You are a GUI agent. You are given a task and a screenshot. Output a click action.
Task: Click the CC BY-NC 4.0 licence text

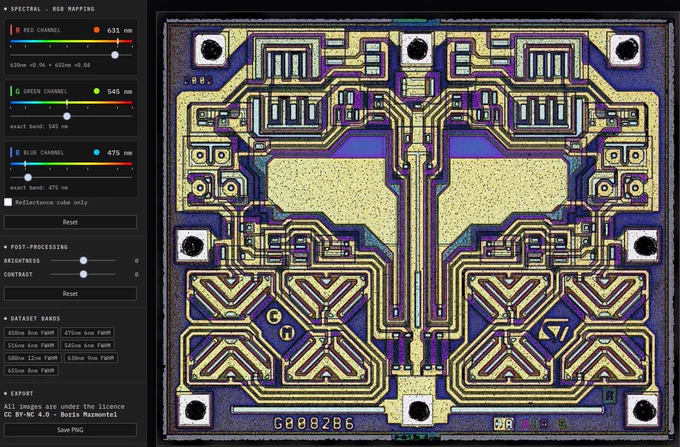coord(60,414)
